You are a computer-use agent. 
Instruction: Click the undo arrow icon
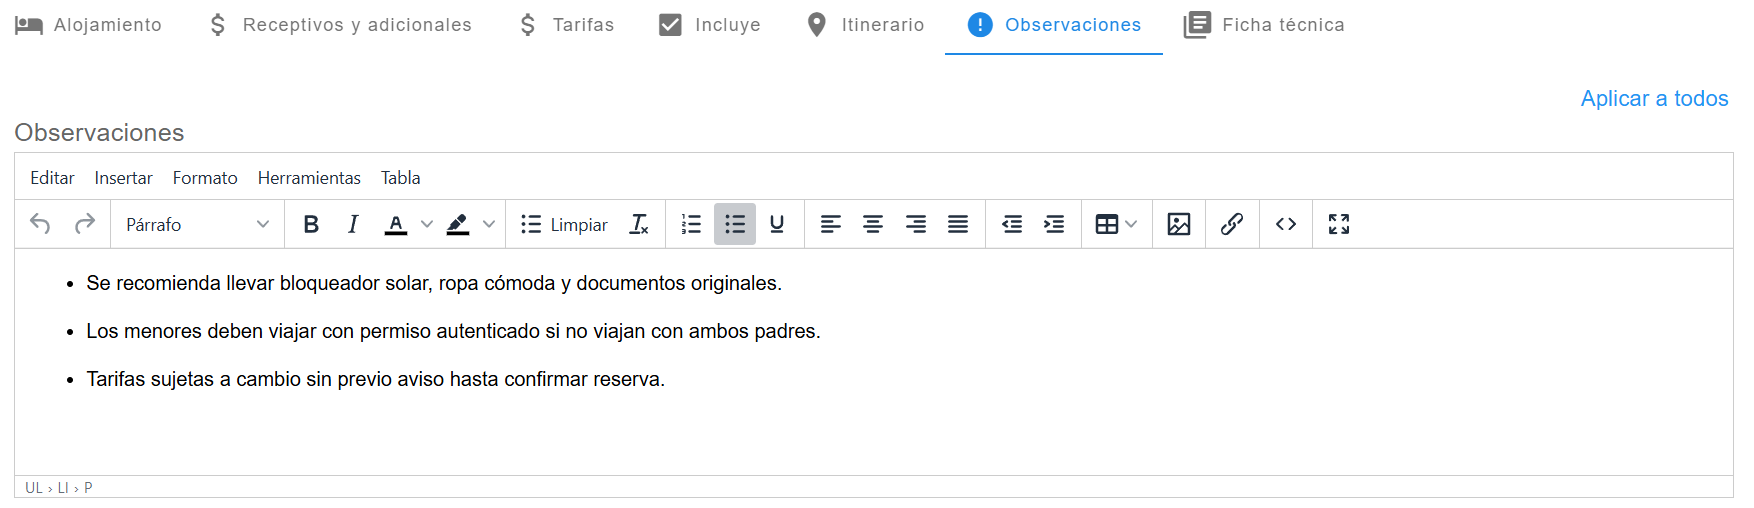click(x=40, y=224)
